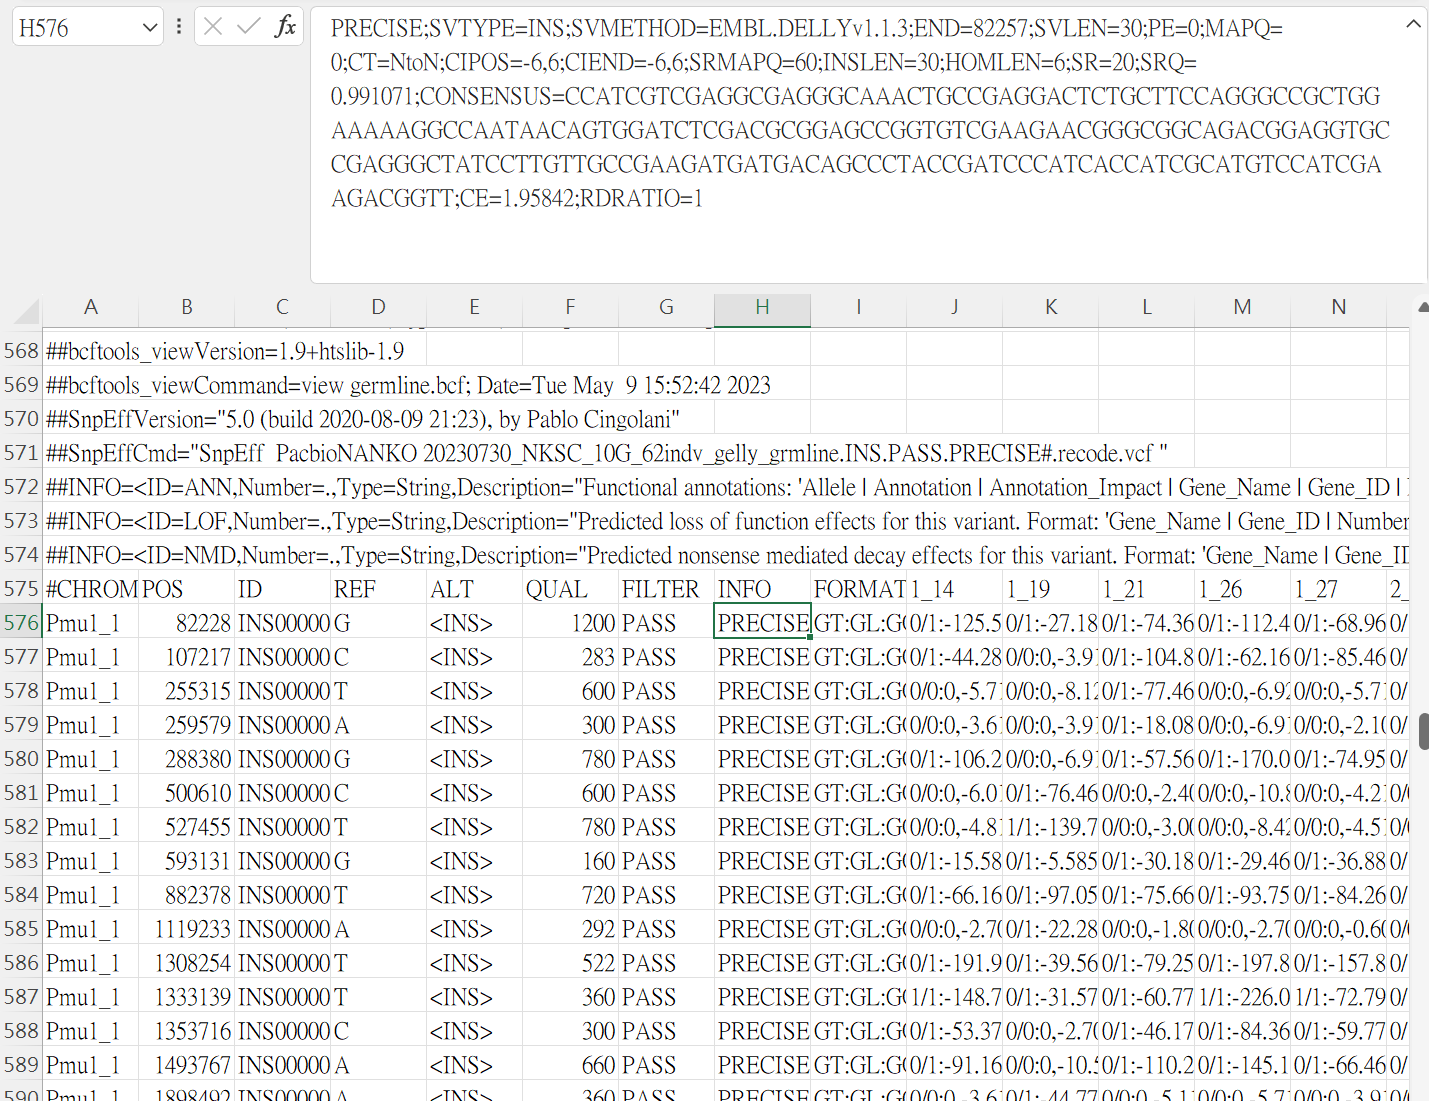Click the INS00000 cell in row 577
The image size is (1429, 1101).
point(281,656)
